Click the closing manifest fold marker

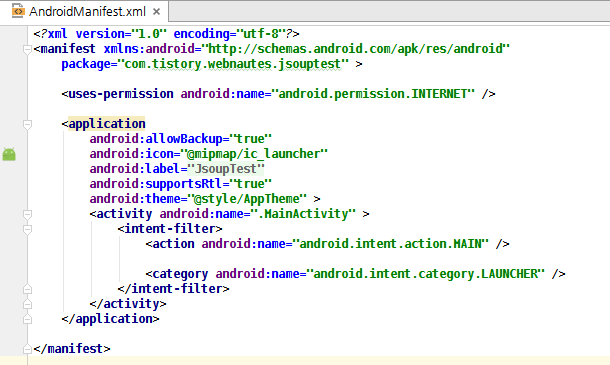click(27, 349)
